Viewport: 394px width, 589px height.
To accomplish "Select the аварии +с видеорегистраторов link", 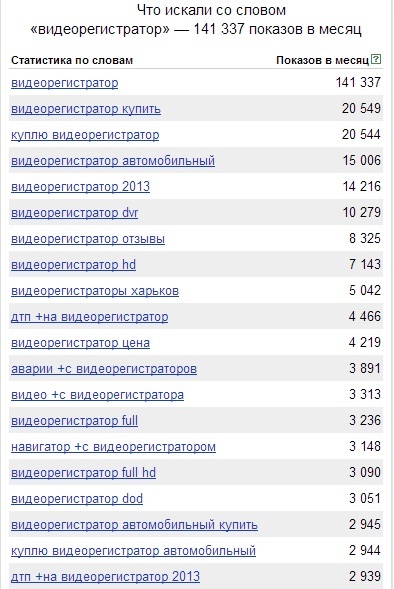I will [x=104, y=369].
